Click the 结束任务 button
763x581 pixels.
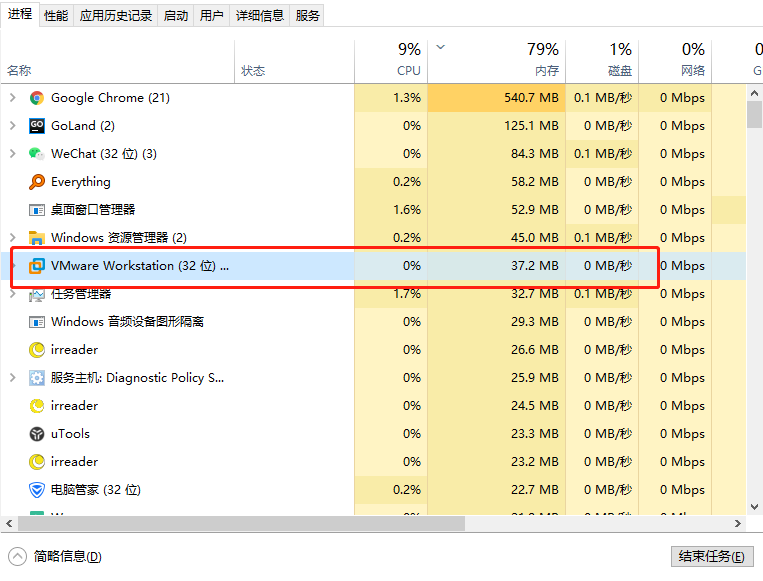click(712, 556)
